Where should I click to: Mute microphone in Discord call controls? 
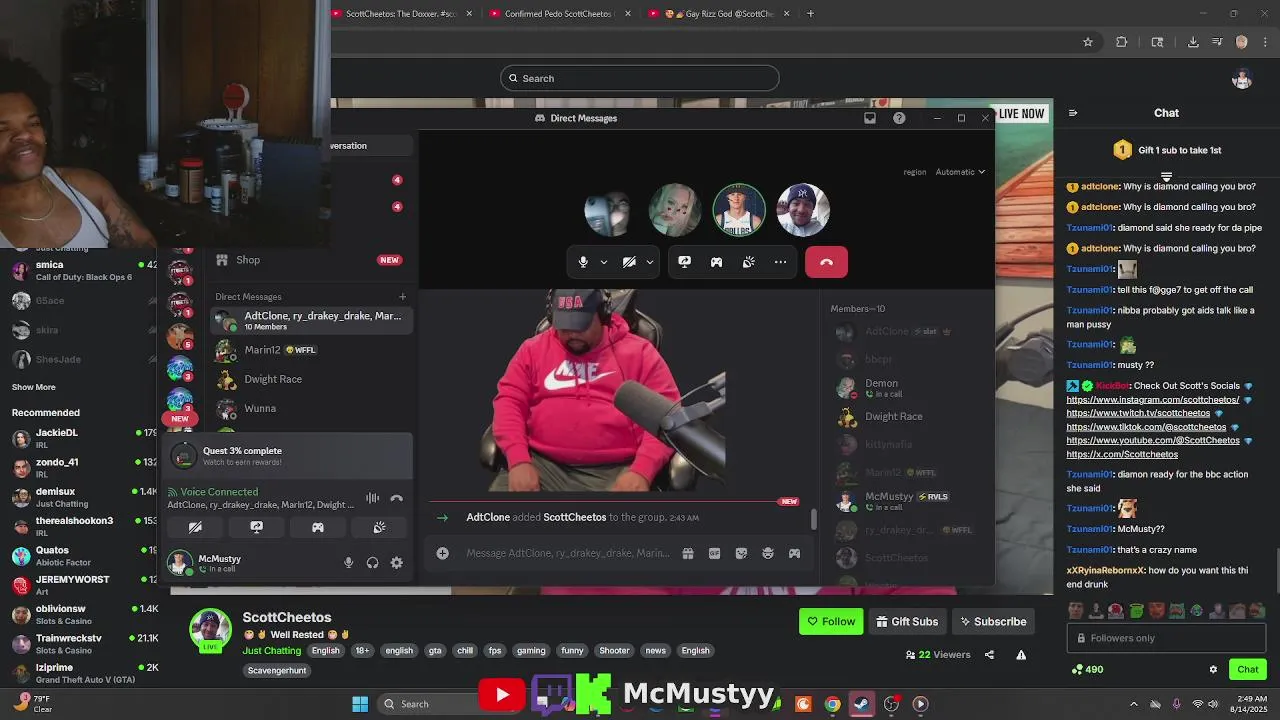click(x=583, y=262)
